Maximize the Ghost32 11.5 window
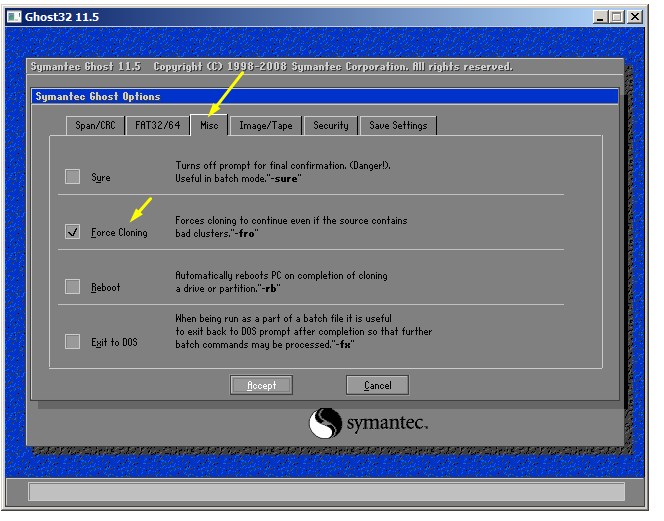The image size is (664, 521). (x=617, y=17)
